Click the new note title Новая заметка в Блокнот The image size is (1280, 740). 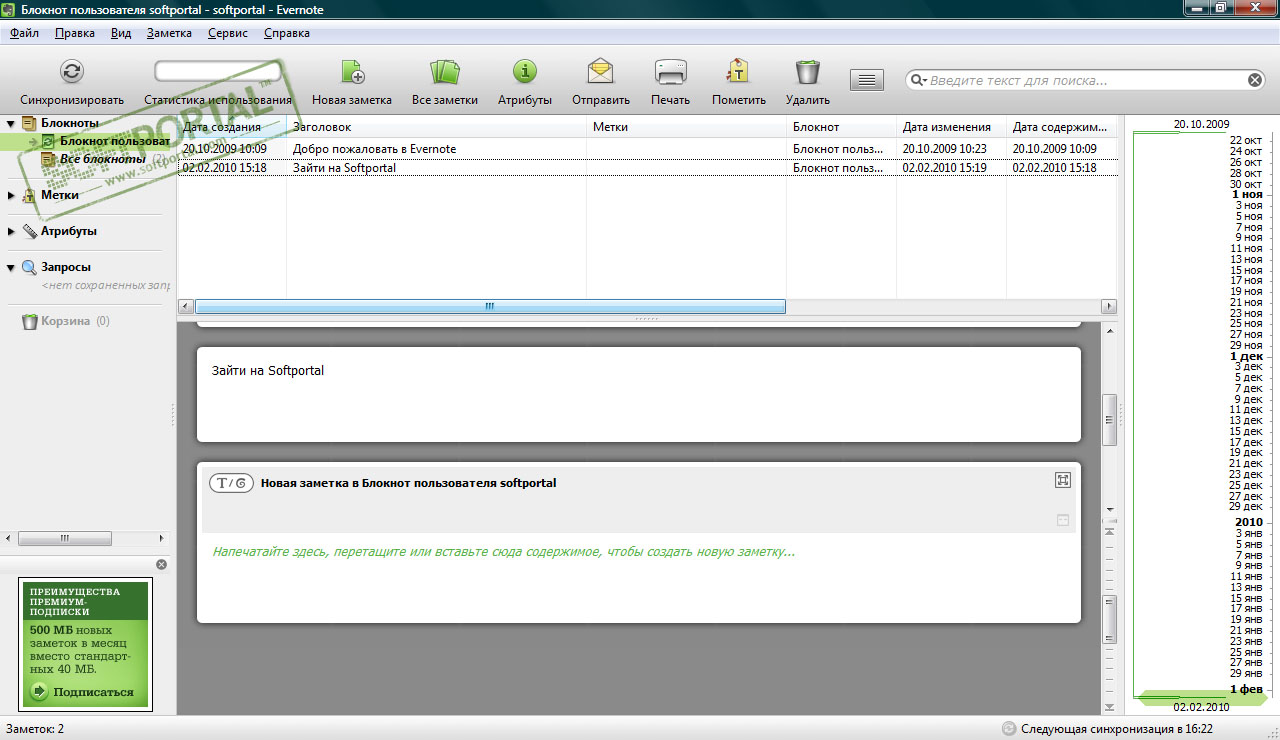pyautogui.click(x=408, y=483)
